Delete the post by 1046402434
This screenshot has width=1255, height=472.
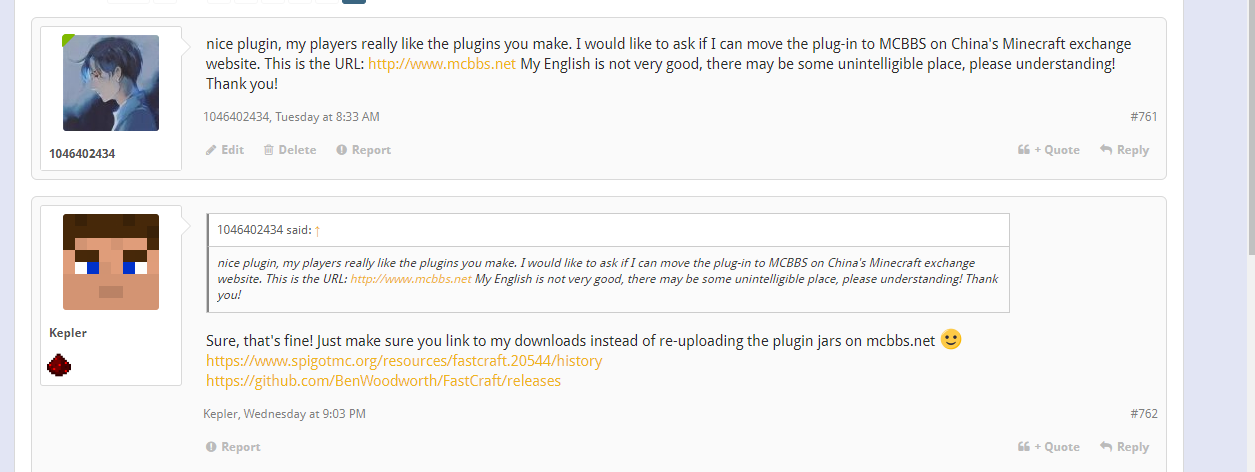point(290,150)
